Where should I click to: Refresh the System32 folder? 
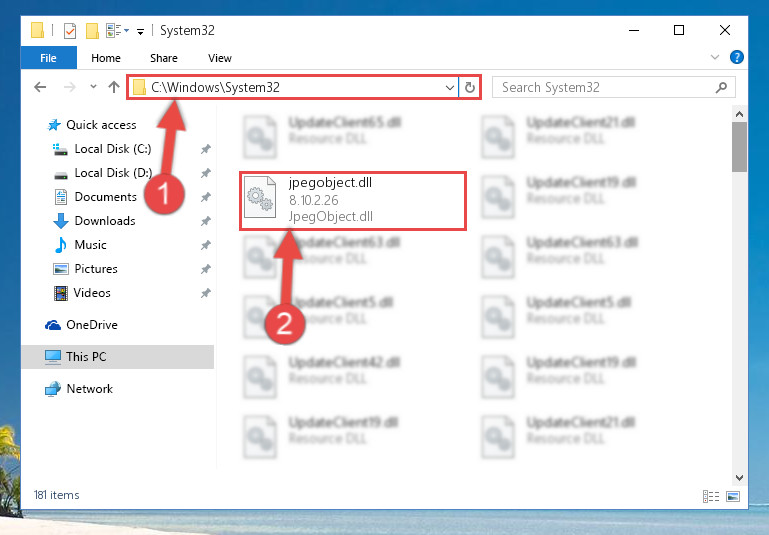470,87
